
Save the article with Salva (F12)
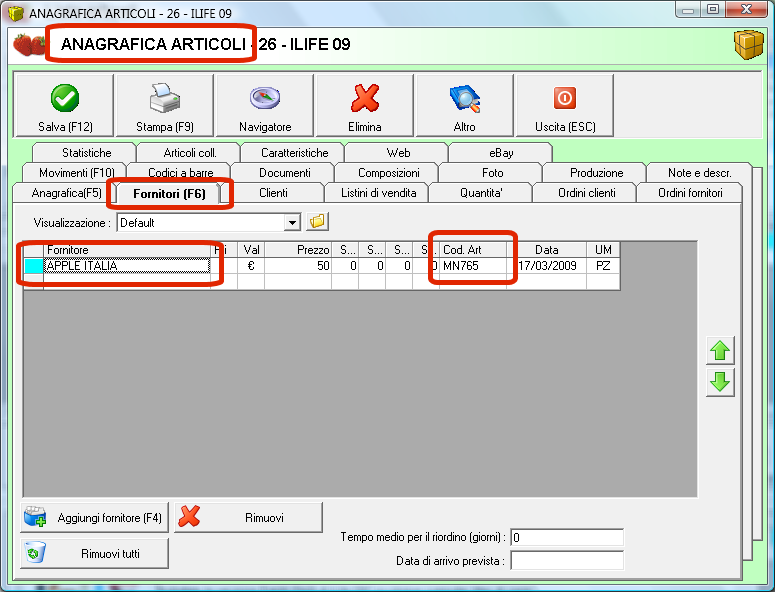point(65,105)
